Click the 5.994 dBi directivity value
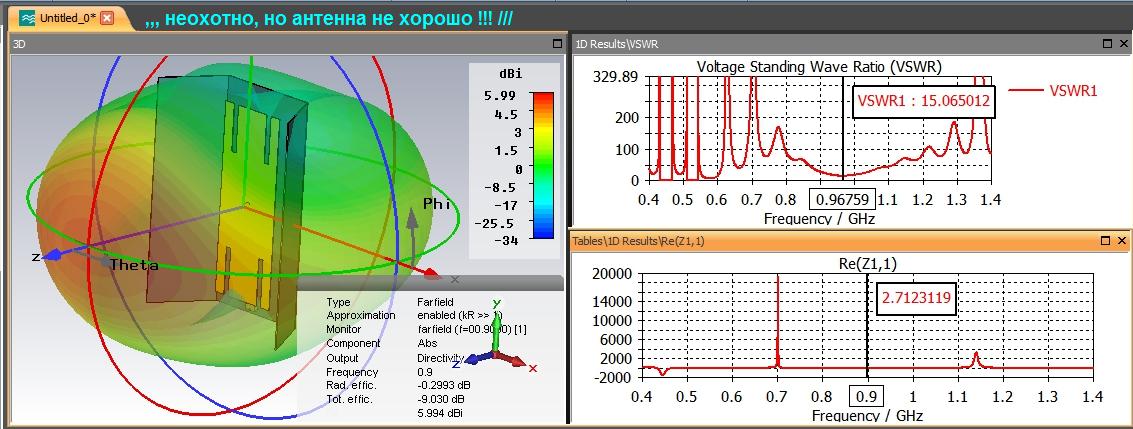 (440, 413)
